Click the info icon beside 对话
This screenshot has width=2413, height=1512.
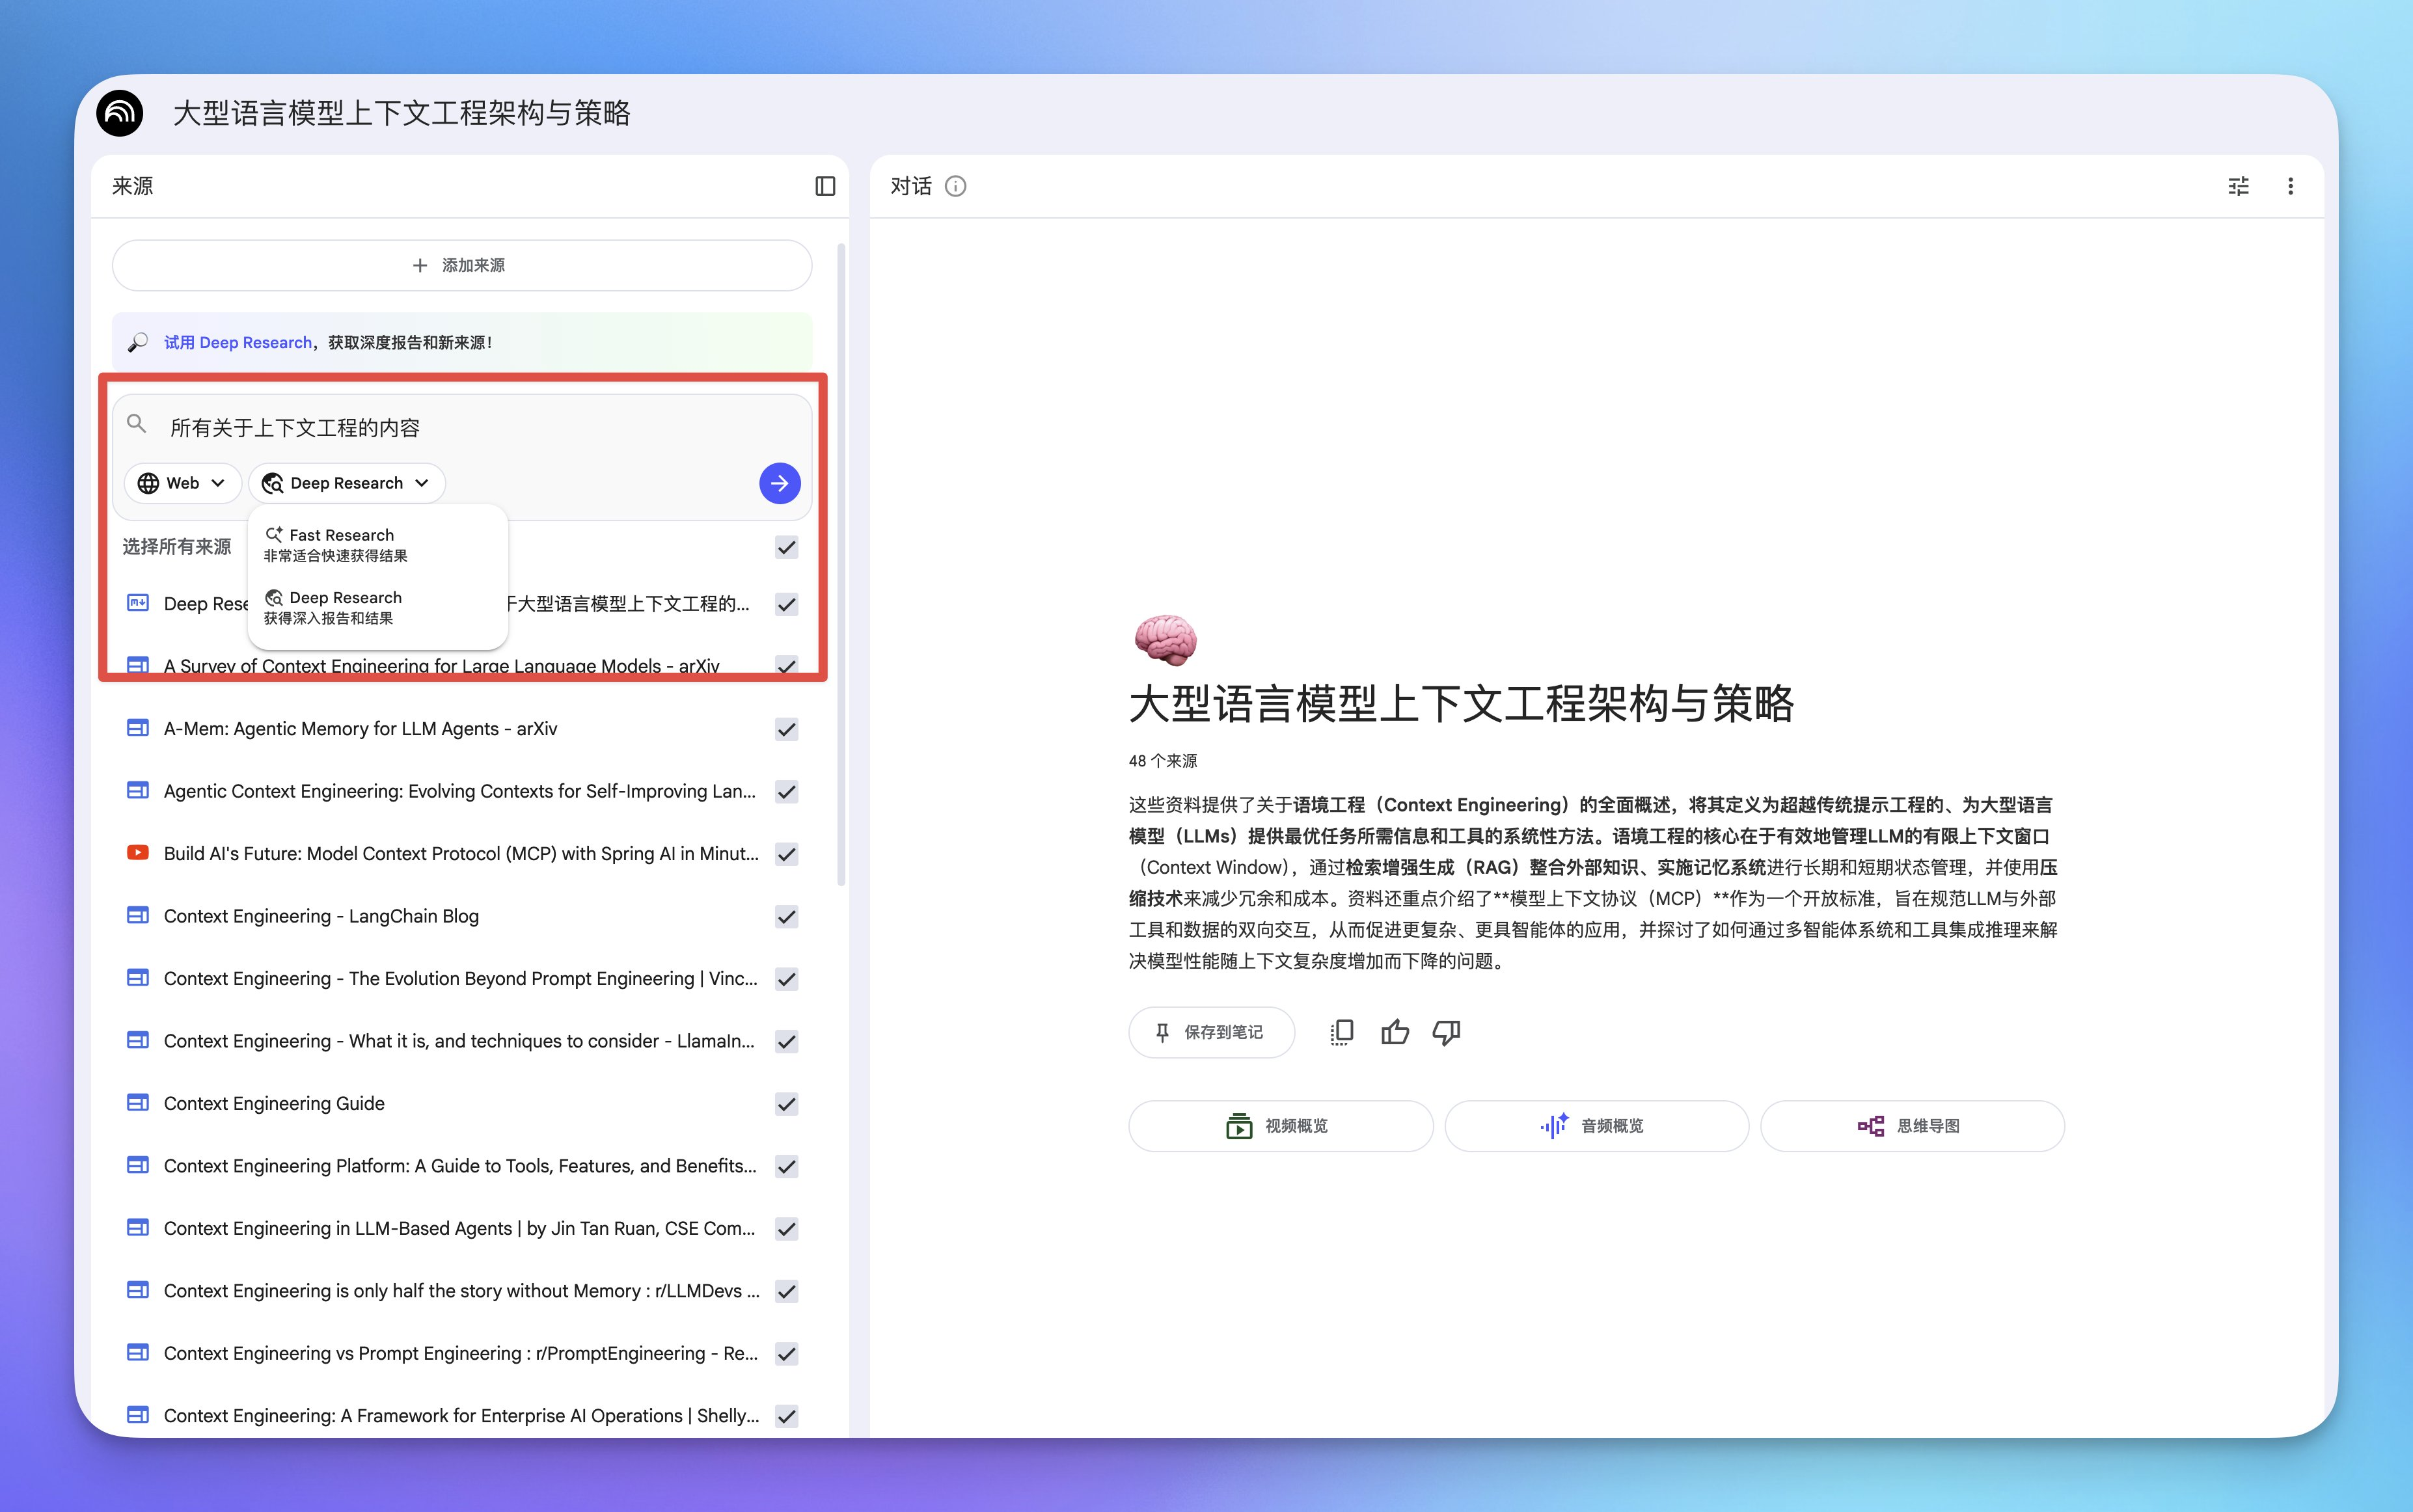coord(955,186)
